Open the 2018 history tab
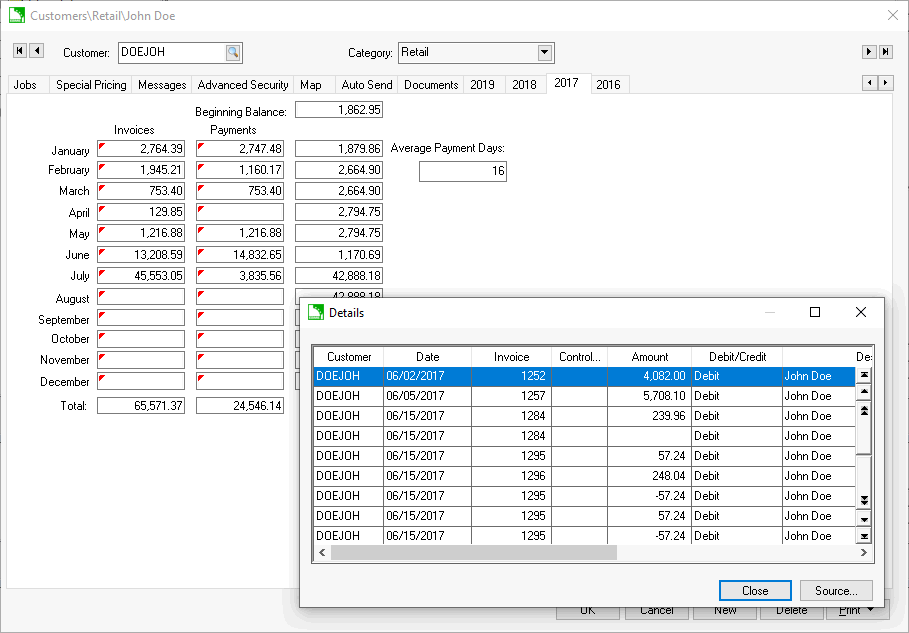Viewport: 909px width, 633px height. pyautogui.click(x=524, y=85)
